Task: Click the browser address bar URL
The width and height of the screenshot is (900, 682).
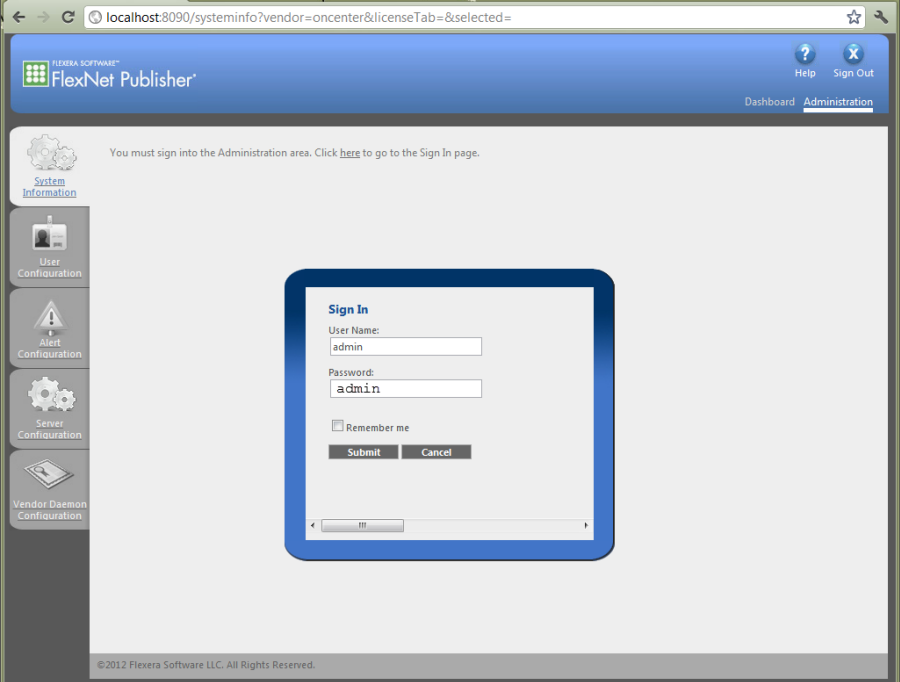Action: coord(308,17)
